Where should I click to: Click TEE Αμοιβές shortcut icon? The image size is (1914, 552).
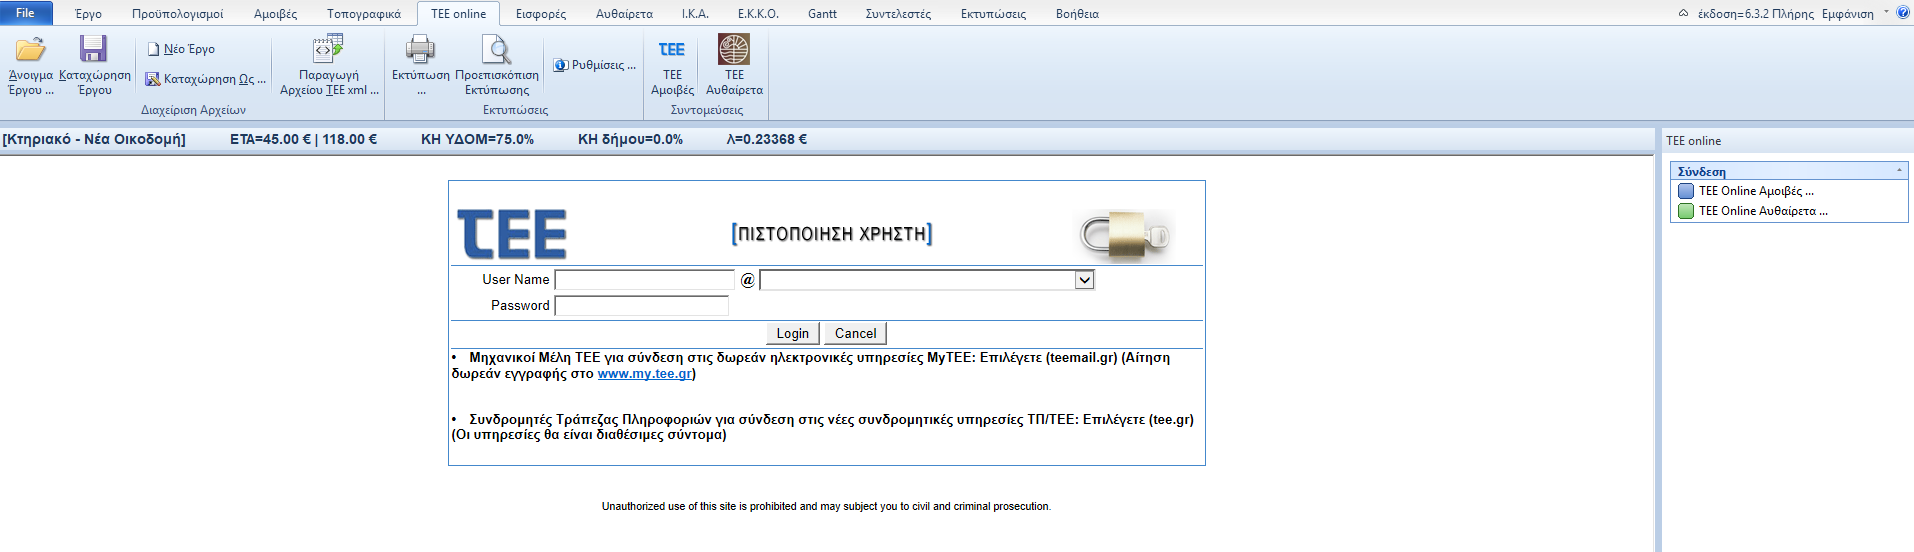pyautogui.click(x=672, y=50)
